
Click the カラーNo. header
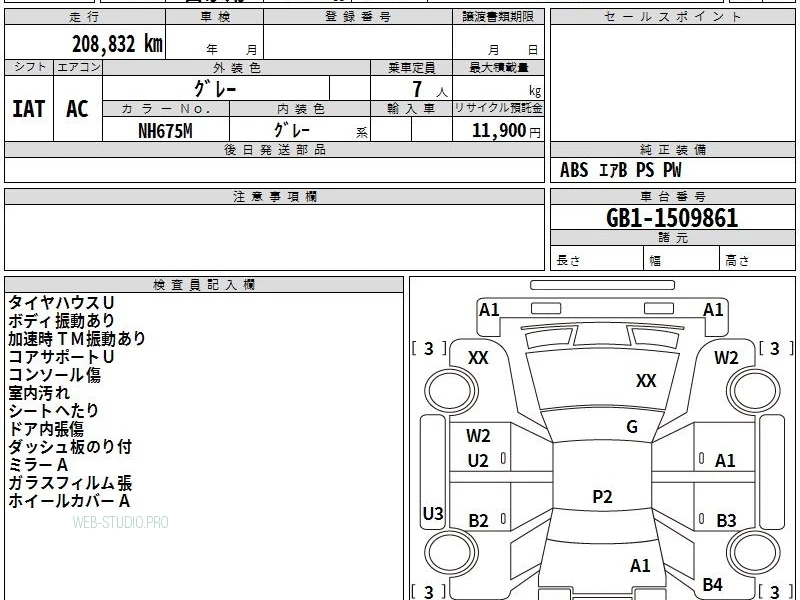(x=166, y=109)
